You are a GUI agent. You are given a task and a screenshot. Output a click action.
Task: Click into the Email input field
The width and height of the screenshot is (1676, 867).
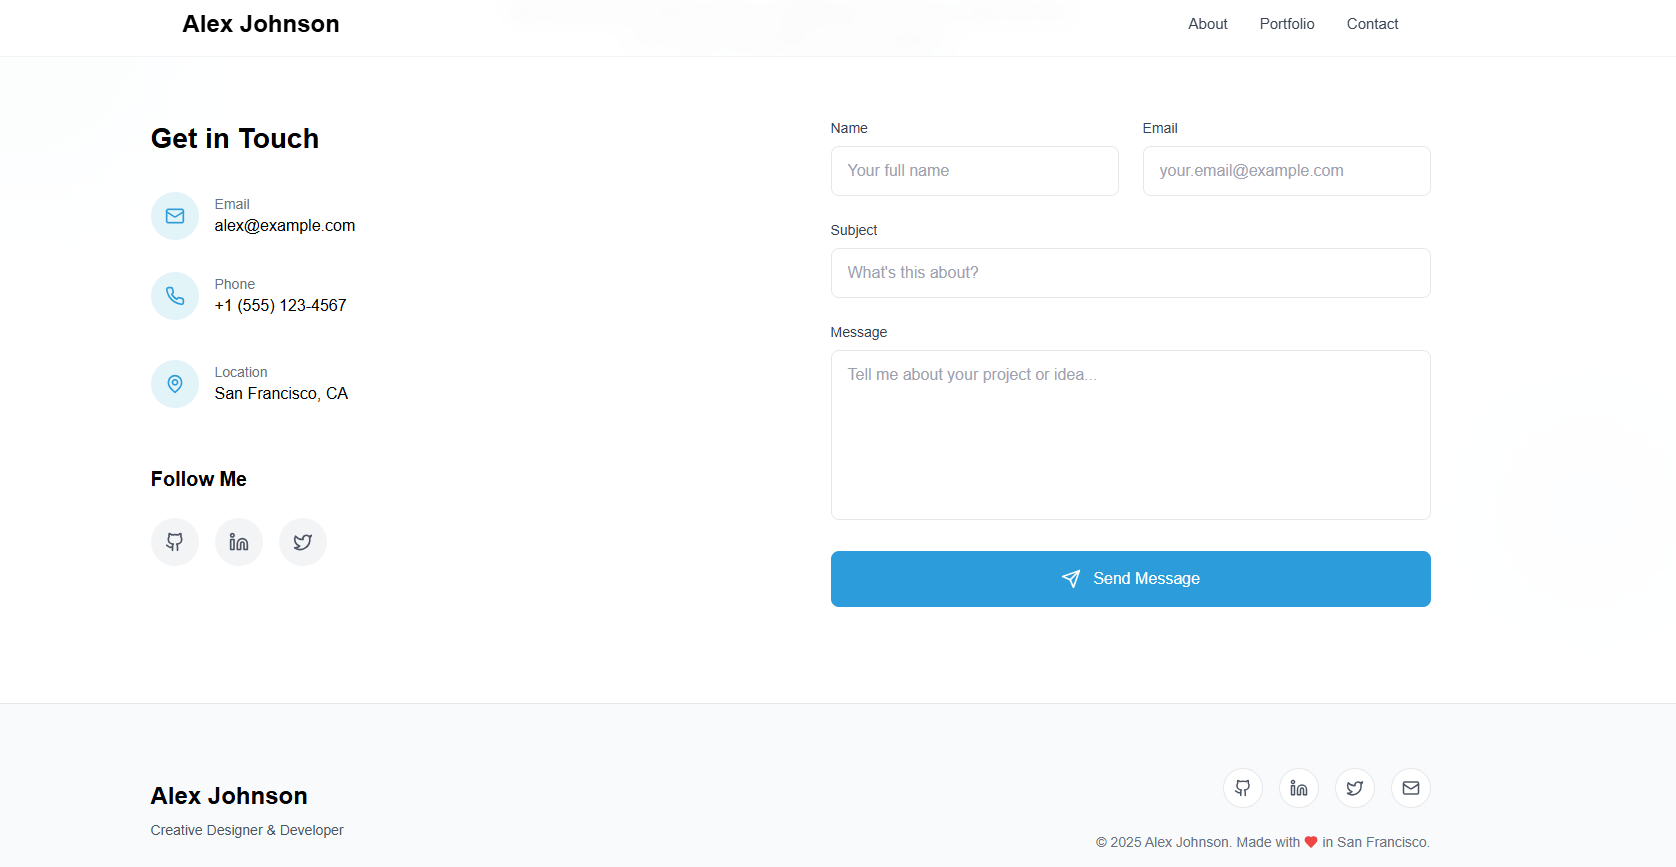pos(1286,171)
